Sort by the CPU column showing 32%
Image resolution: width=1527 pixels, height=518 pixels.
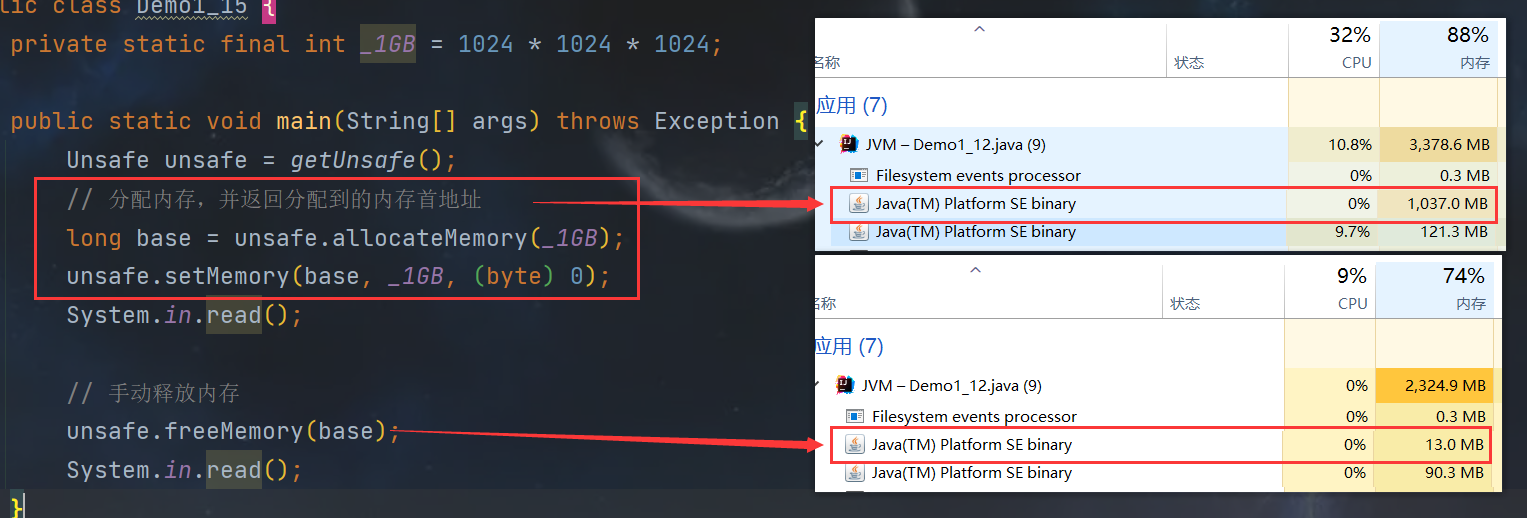pos(1349,47)
